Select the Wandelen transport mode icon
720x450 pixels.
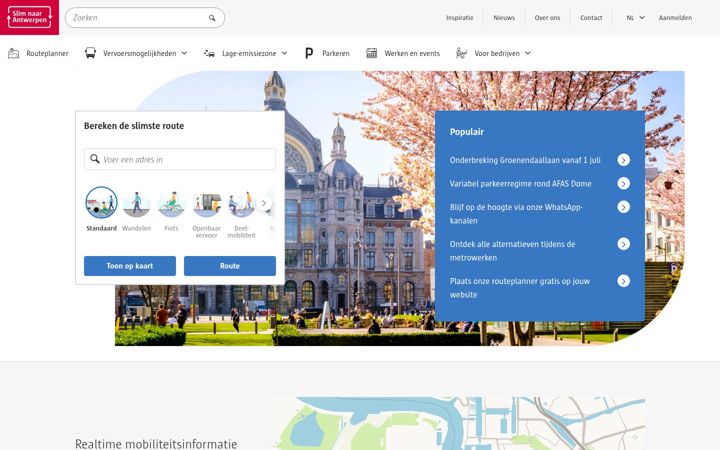[x=136, y=204]
